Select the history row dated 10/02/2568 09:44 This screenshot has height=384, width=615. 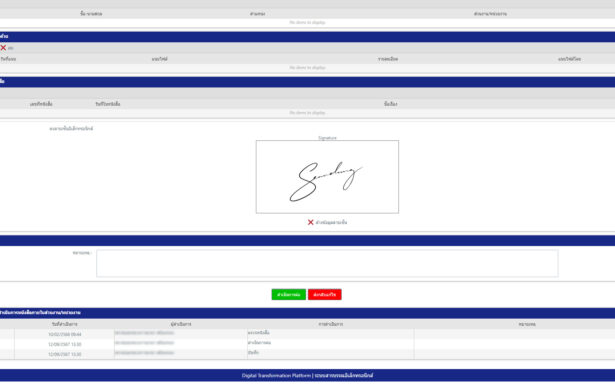coord(308,334)
